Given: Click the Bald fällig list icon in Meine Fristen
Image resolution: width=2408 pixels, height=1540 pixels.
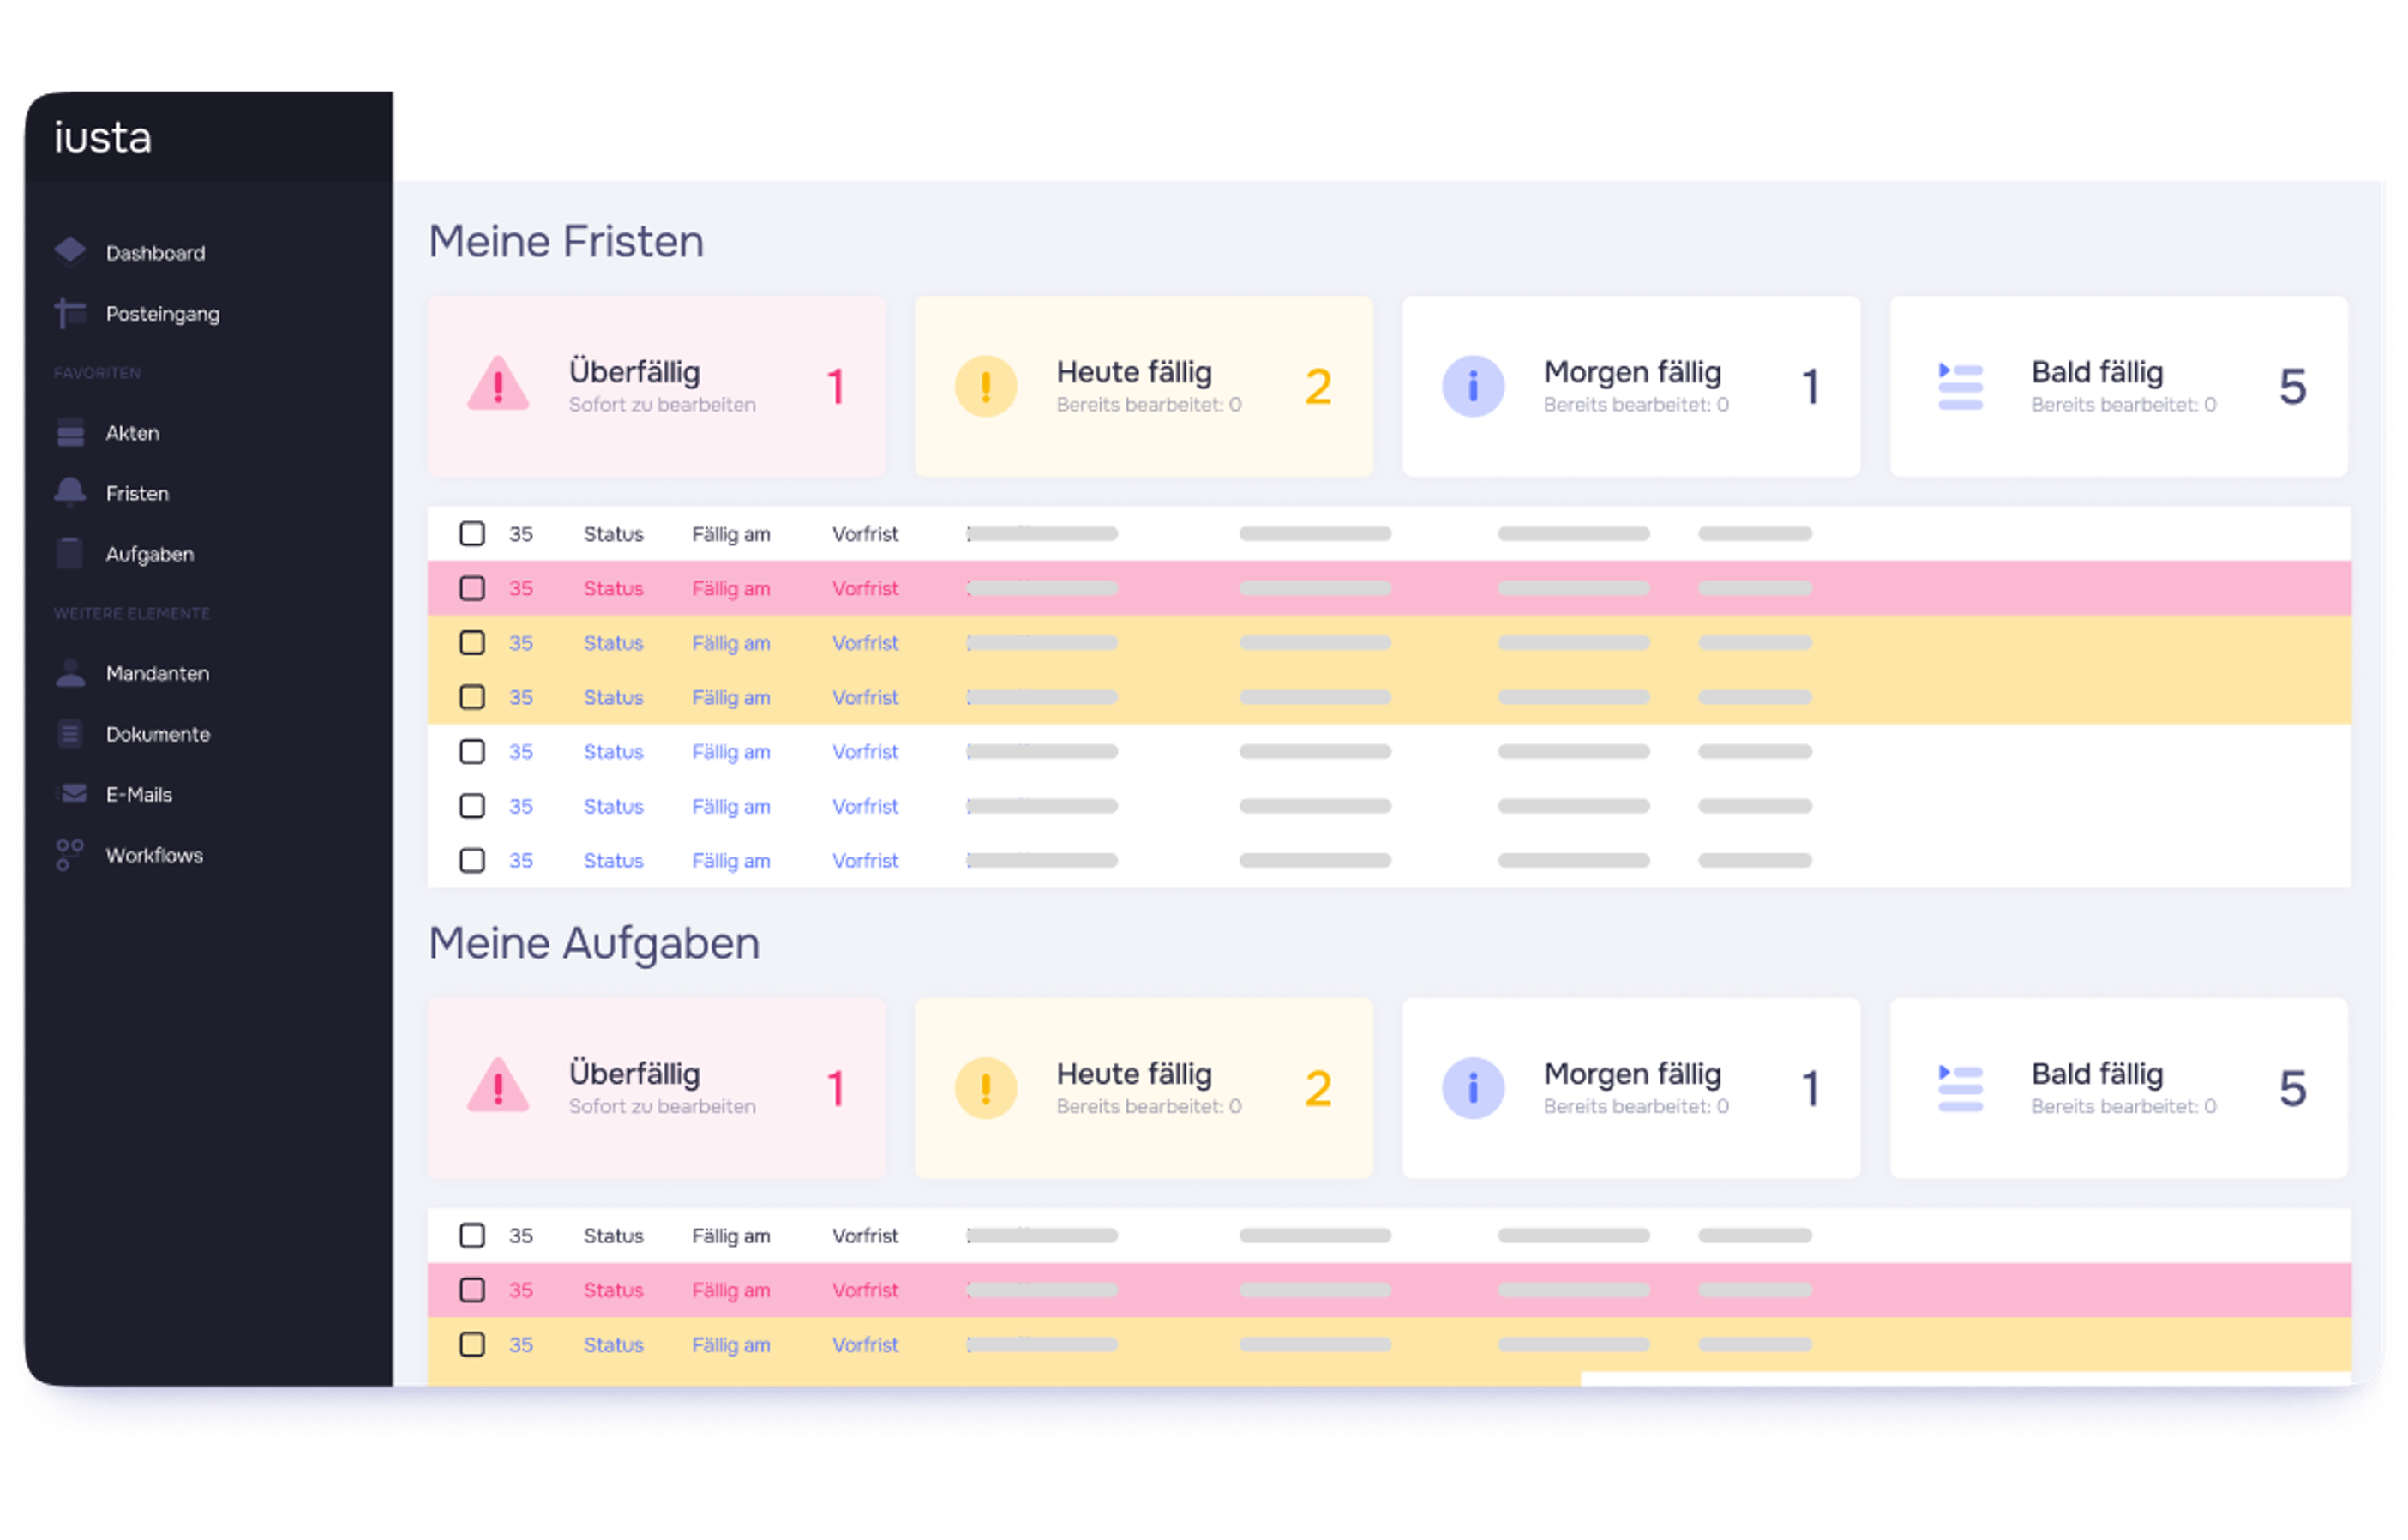Looking at the screenshot, I should (x=1960, y=386).
